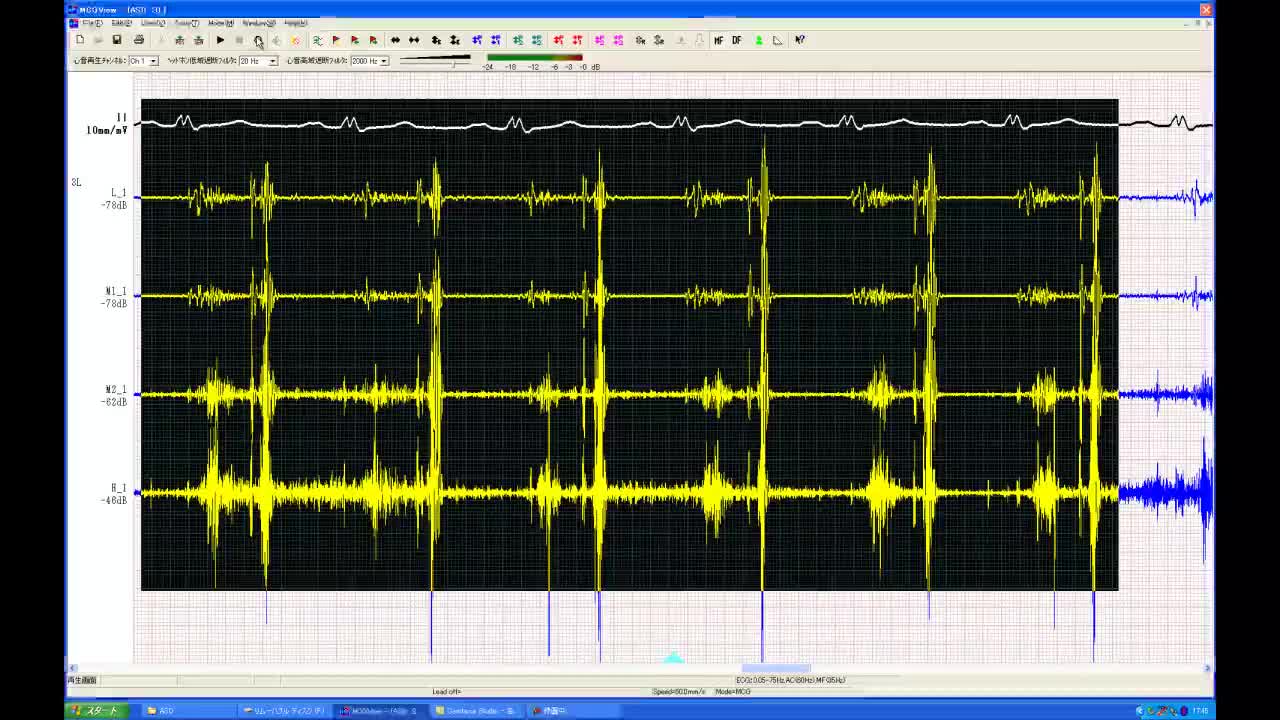Screen dimensions: 1280x720
Task: Click the Print icon in the toolbar
Action: [139, 40]
